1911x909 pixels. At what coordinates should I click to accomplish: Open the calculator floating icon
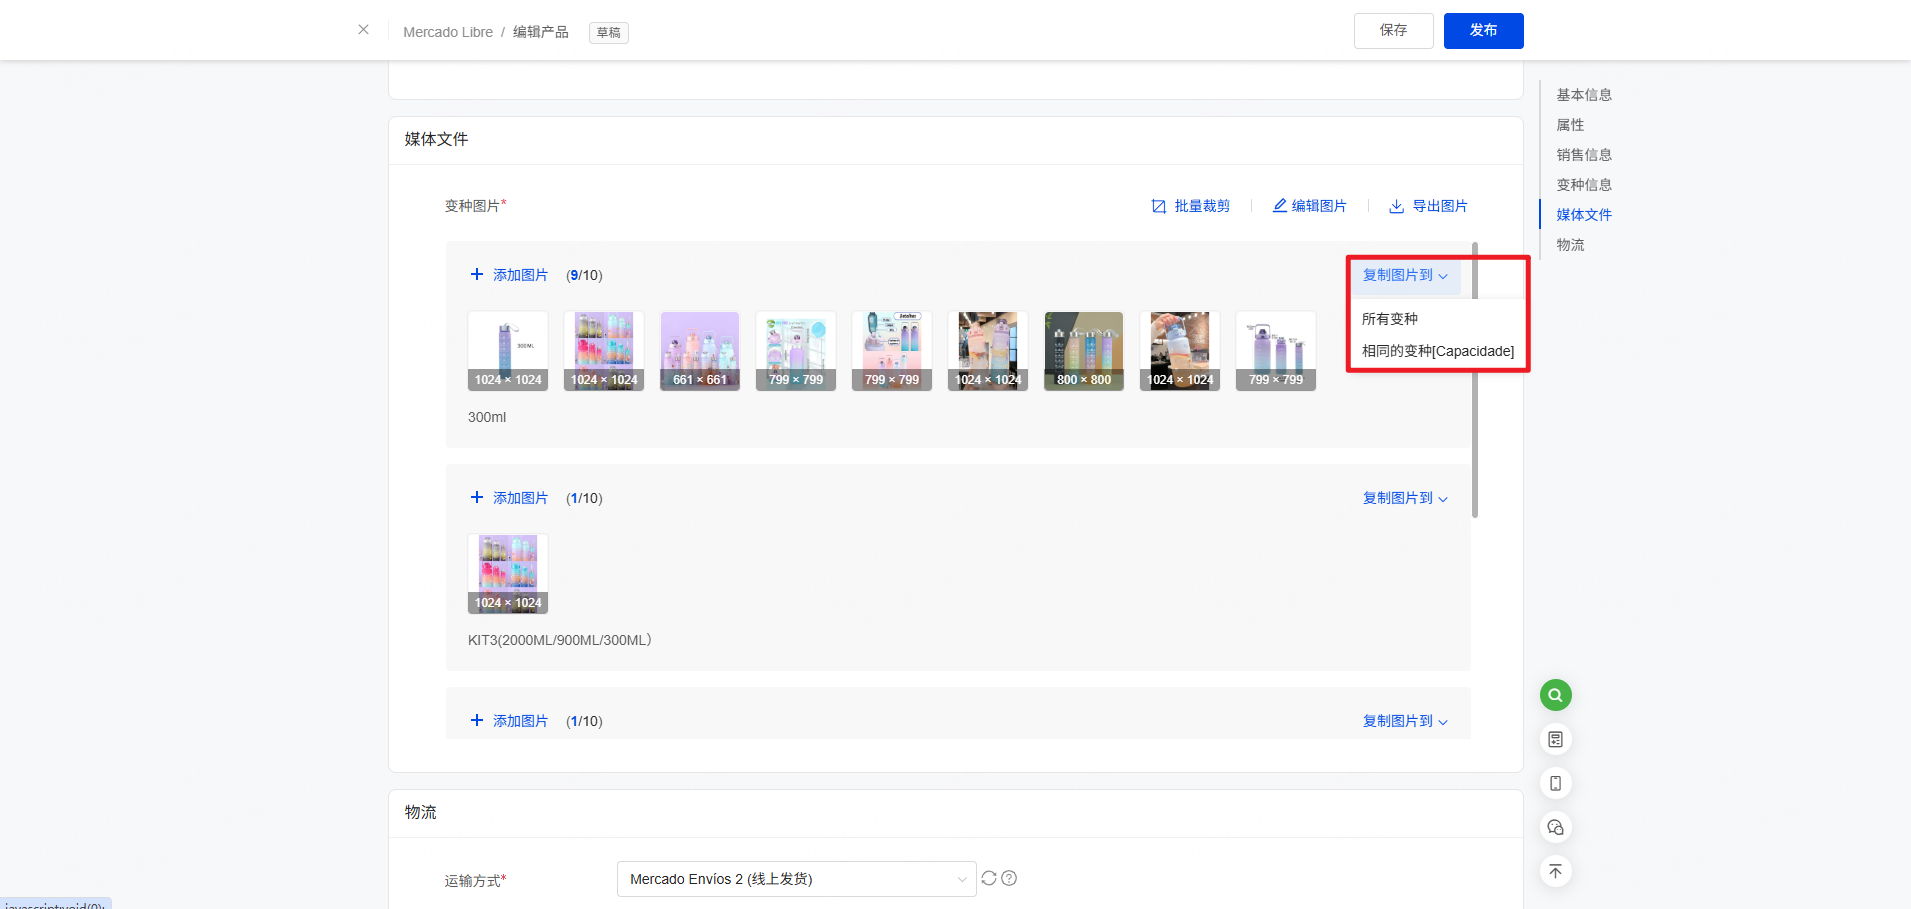pyautogui.click(x=1555, y=739)
